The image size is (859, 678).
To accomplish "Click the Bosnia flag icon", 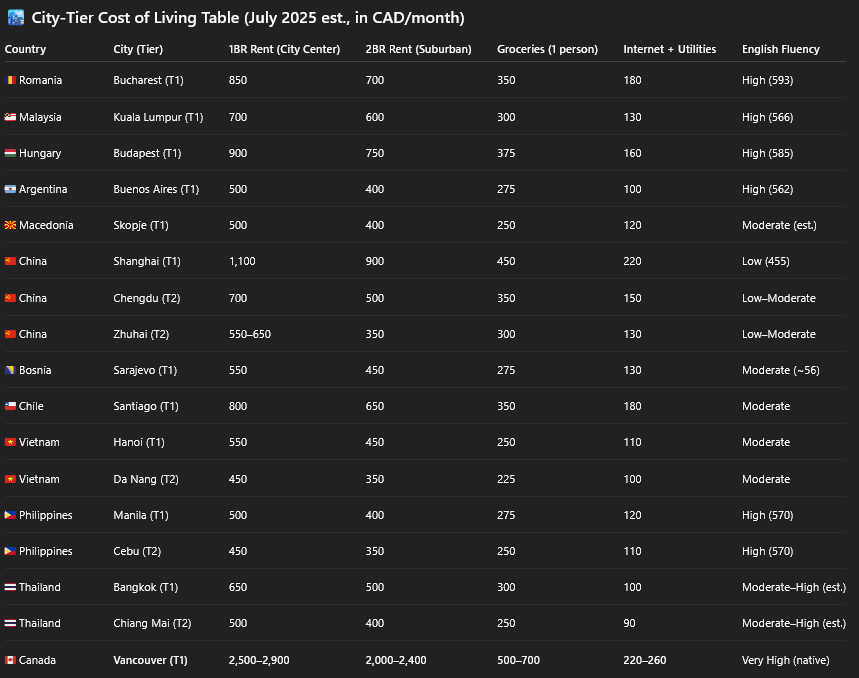I will pyautogui.click(x=10, y=370).
